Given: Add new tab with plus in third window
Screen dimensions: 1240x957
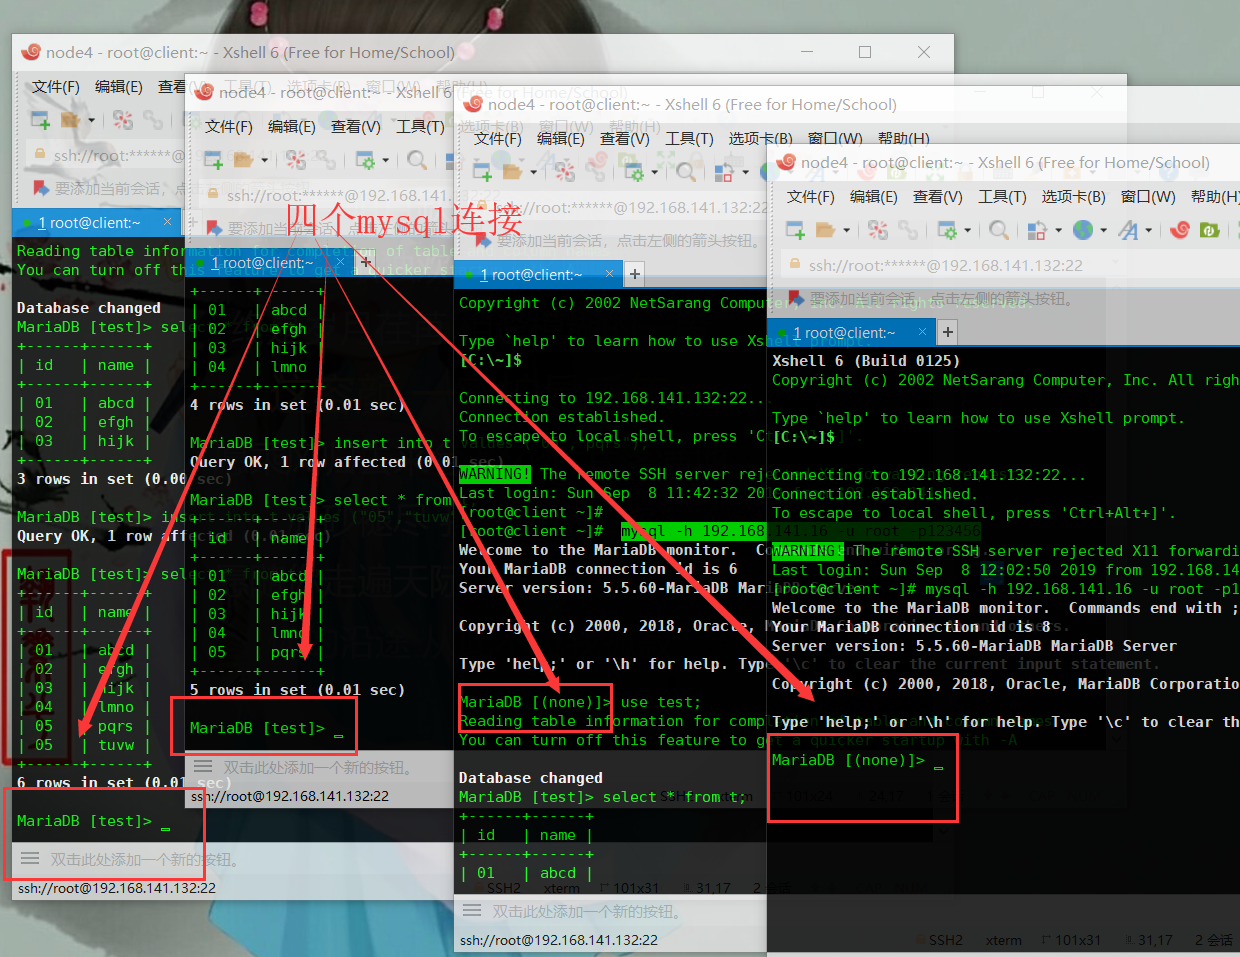Looking at the screenshot, I should pyautogui.click(x=635, y=274).
